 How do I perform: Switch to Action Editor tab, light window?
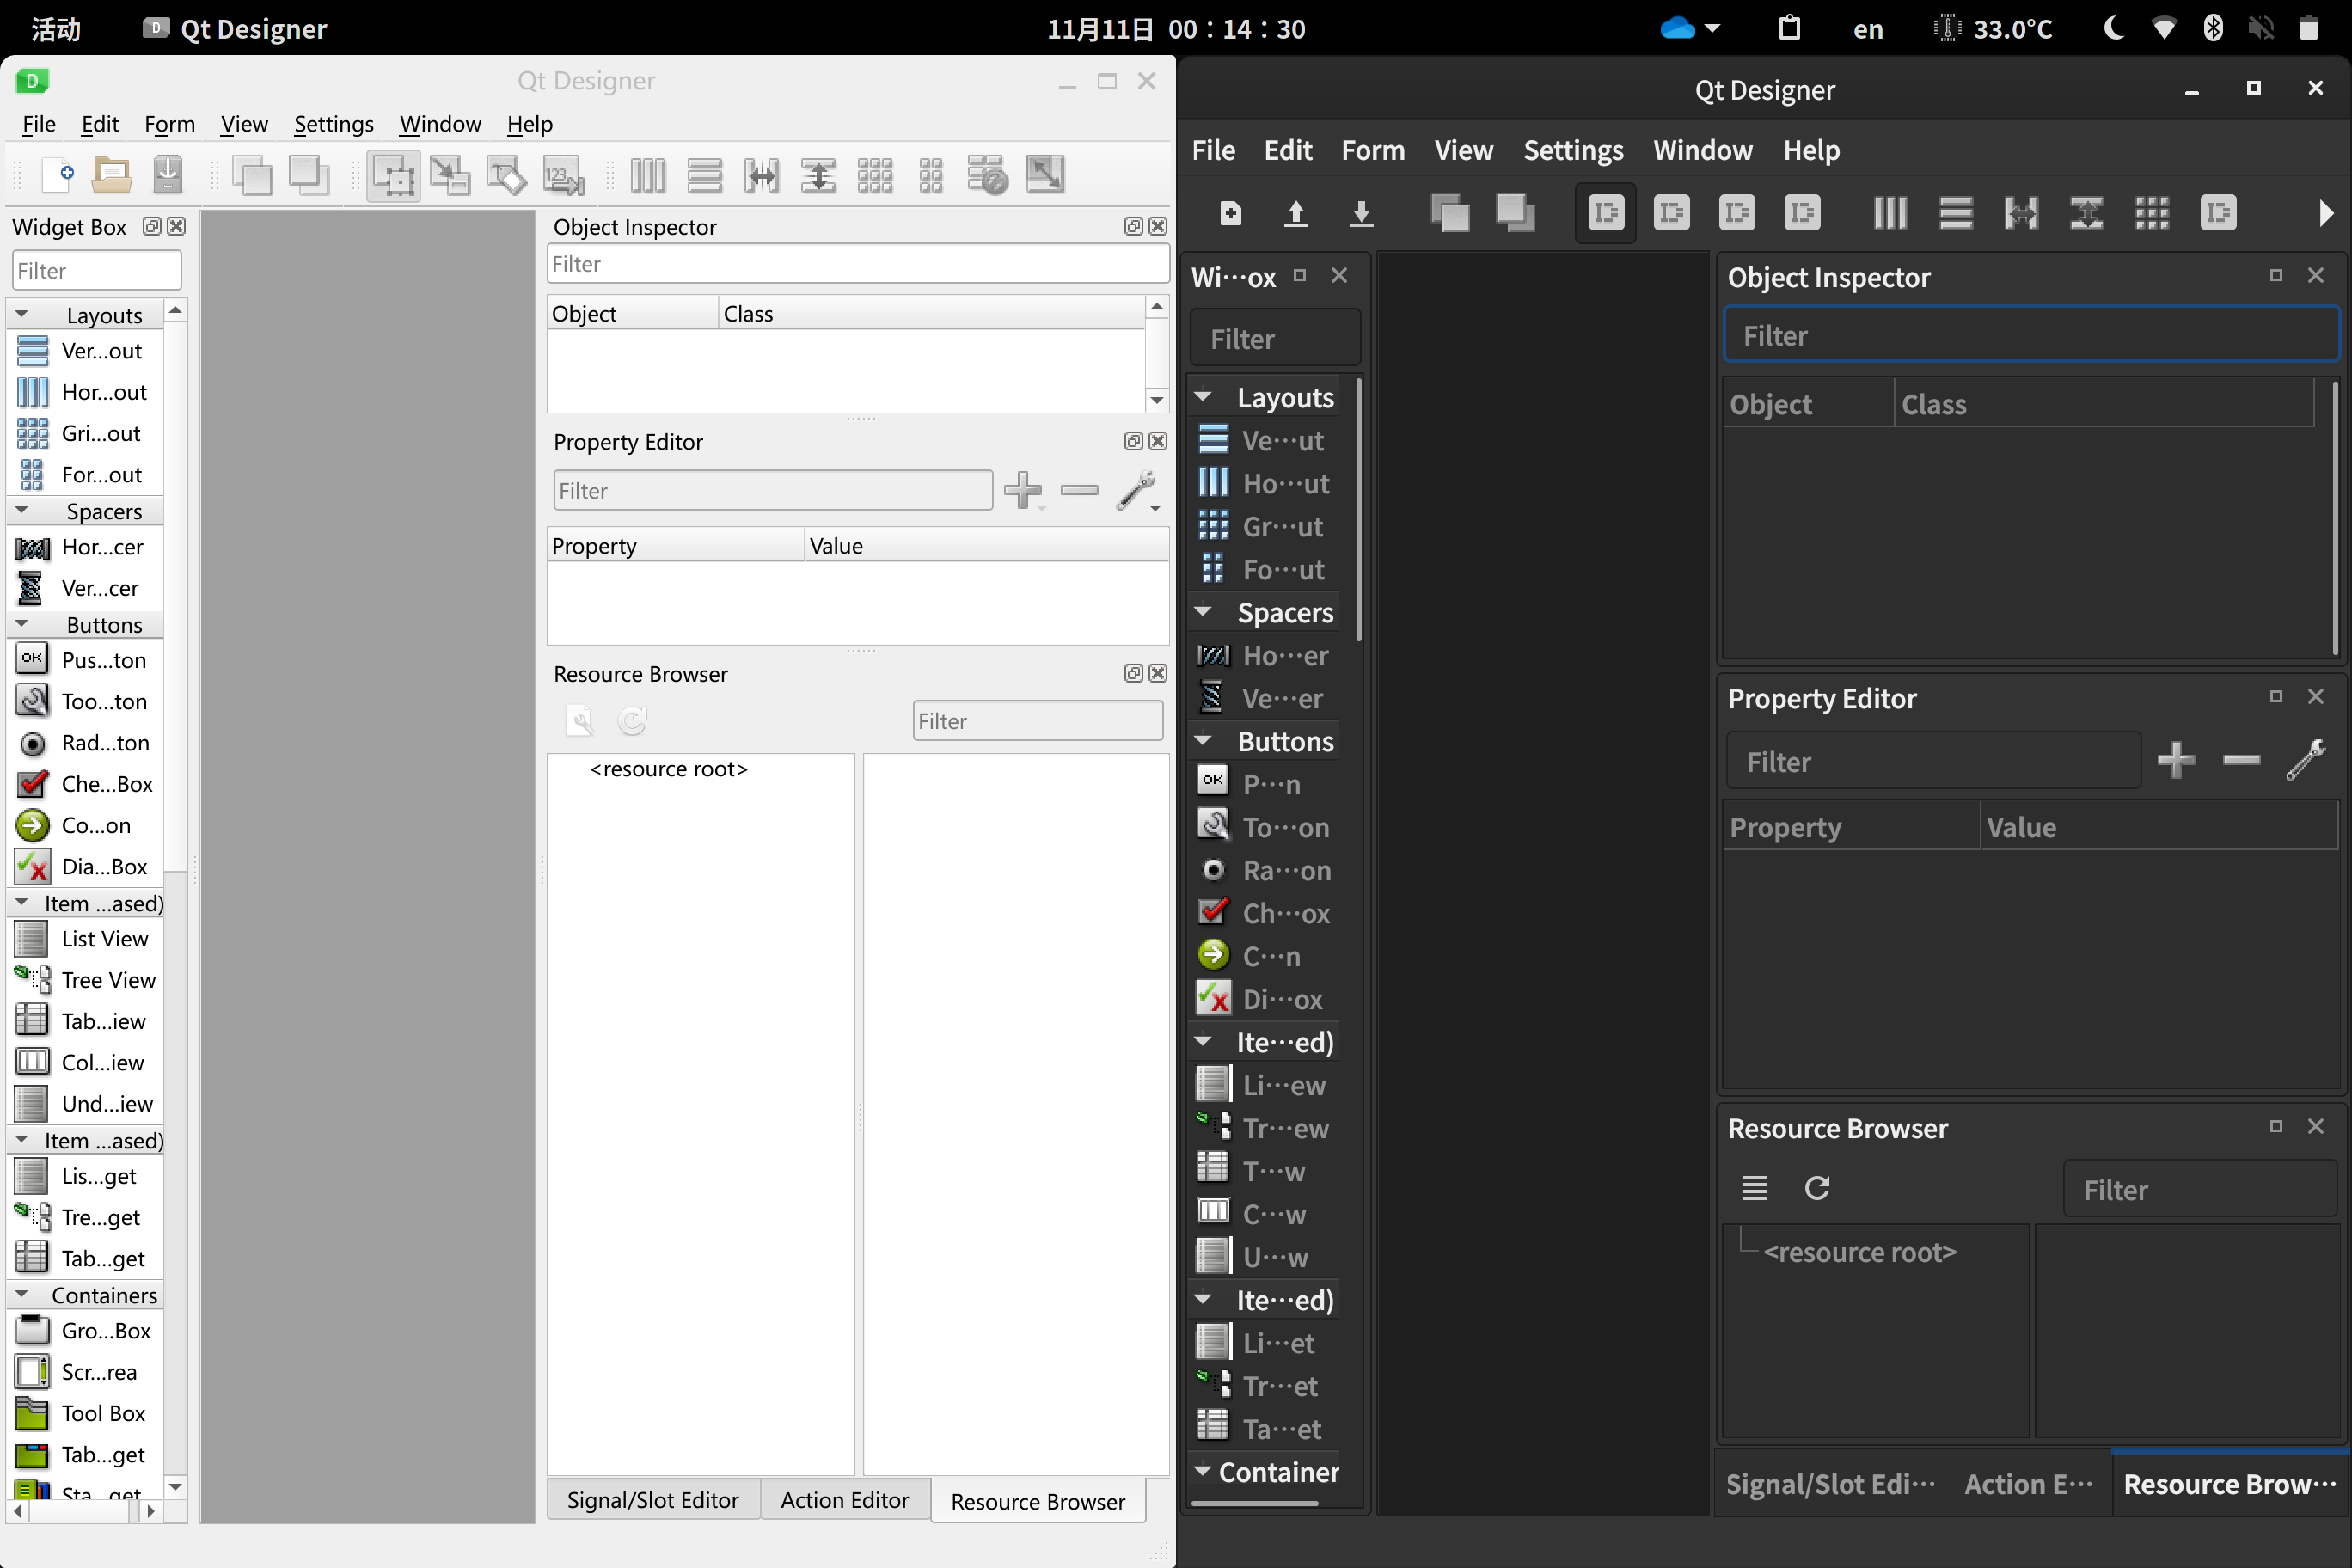click(x=845, y=1500)
